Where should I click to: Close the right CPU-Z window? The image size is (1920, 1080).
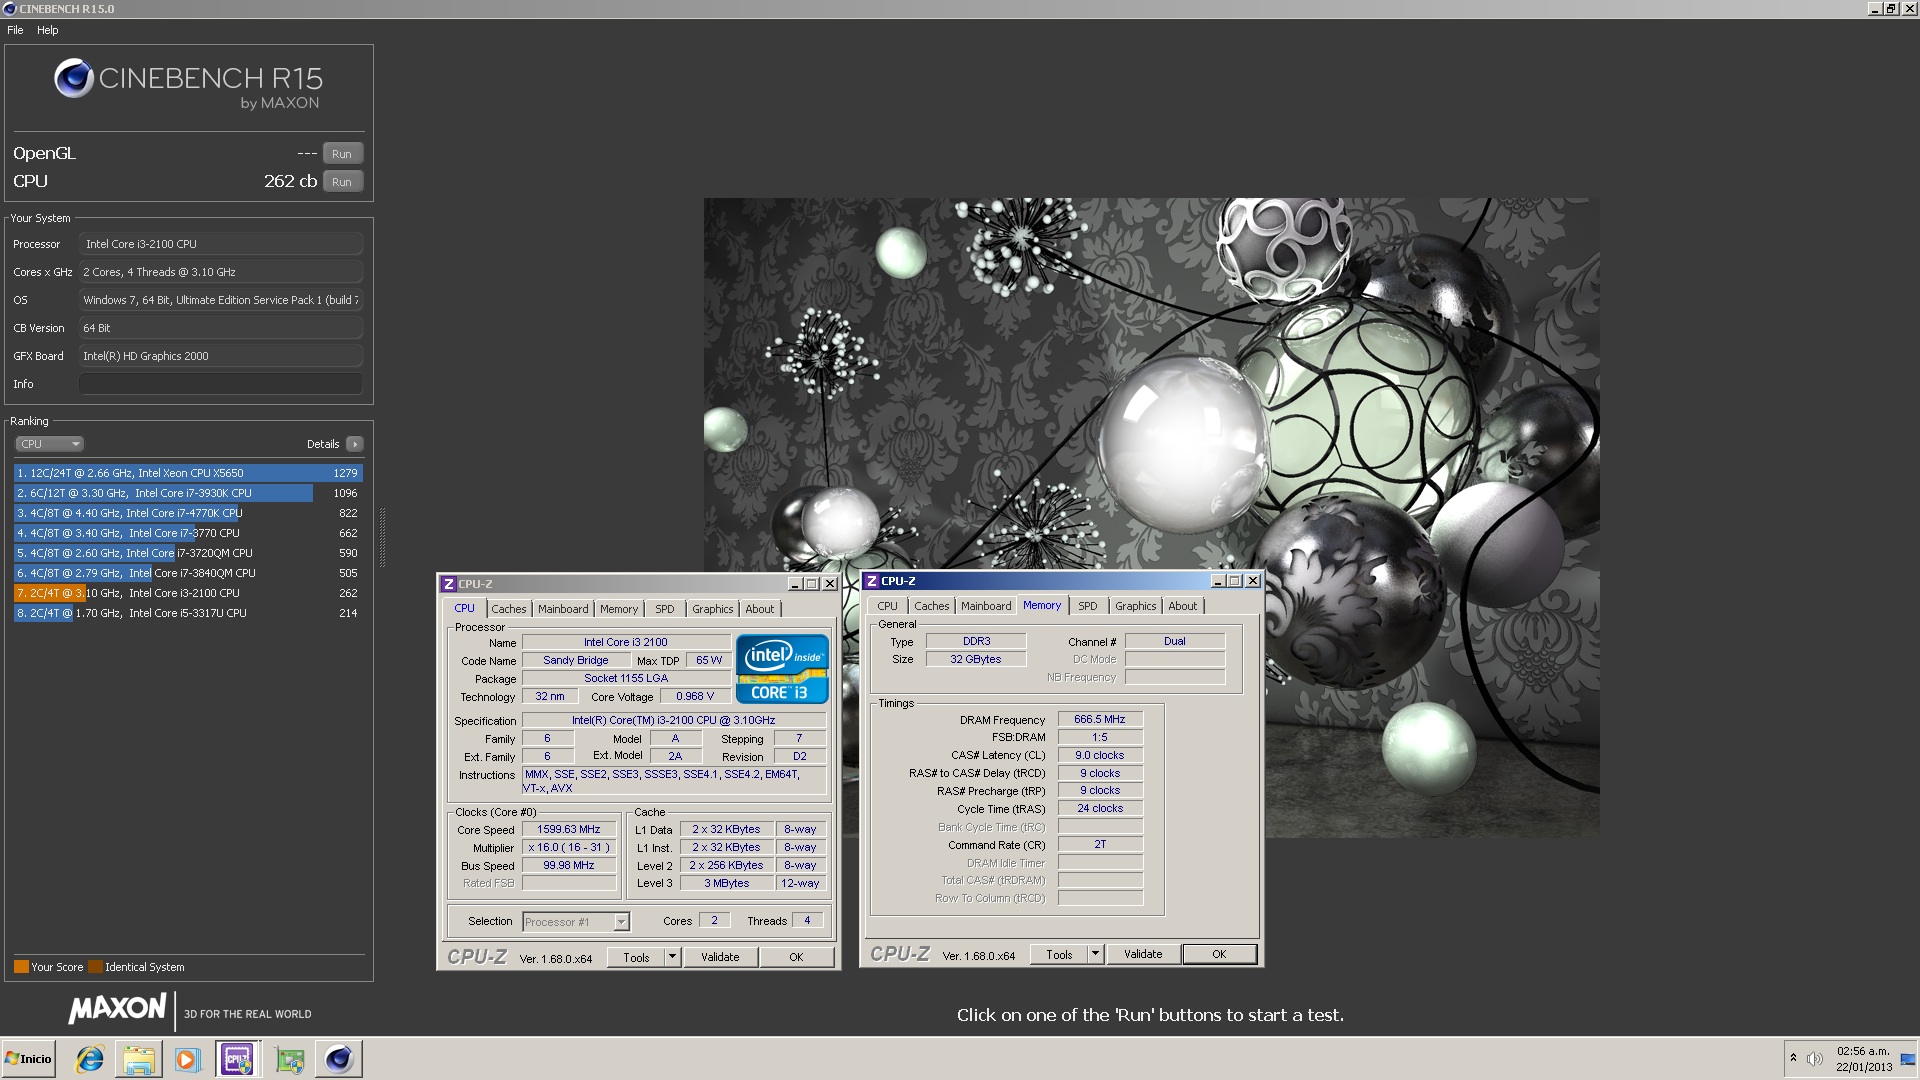pos(1253,581)
